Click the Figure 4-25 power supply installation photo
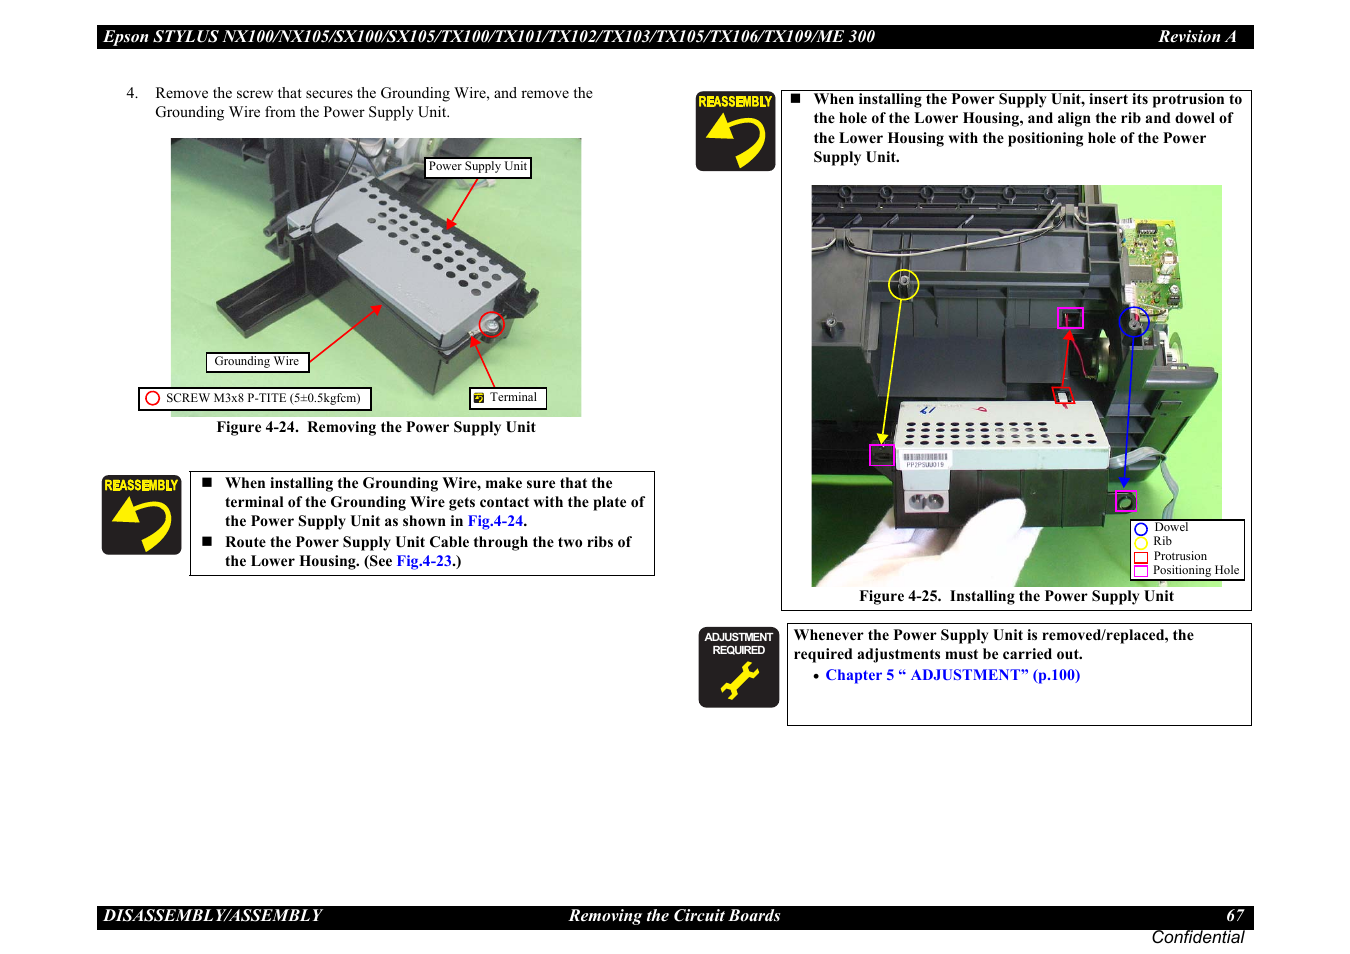 [x=1016, y=385]
